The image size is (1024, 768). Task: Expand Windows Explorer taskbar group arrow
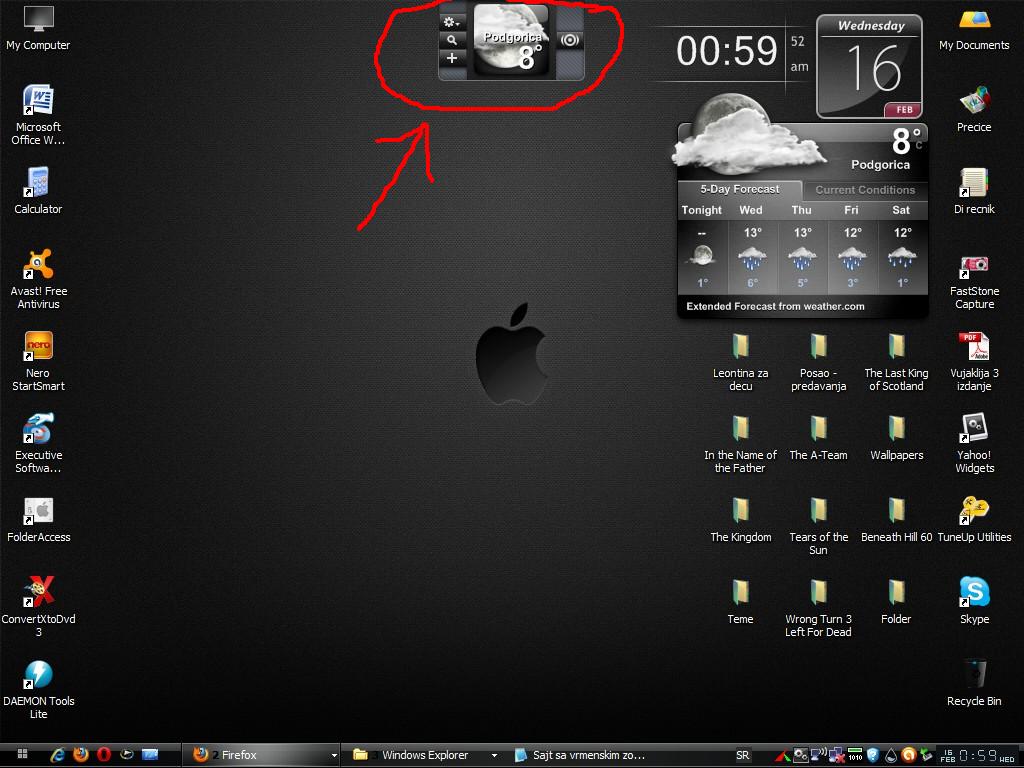pyautogui.click(x=494, y=755)
